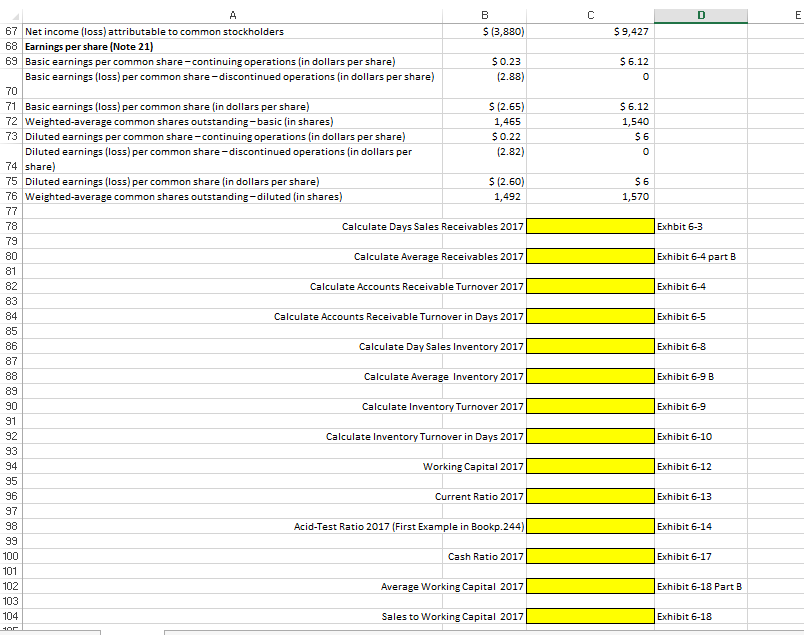Image resolution: width=804 pixels, height=635 pixels.
Task: Select 'Net income (loss) attributable to common stockholders'
Action: point(232,31)
